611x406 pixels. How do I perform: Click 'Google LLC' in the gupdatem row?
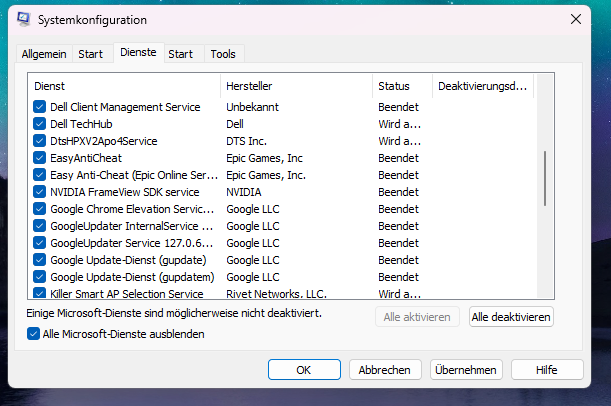(x=253, y=277)
